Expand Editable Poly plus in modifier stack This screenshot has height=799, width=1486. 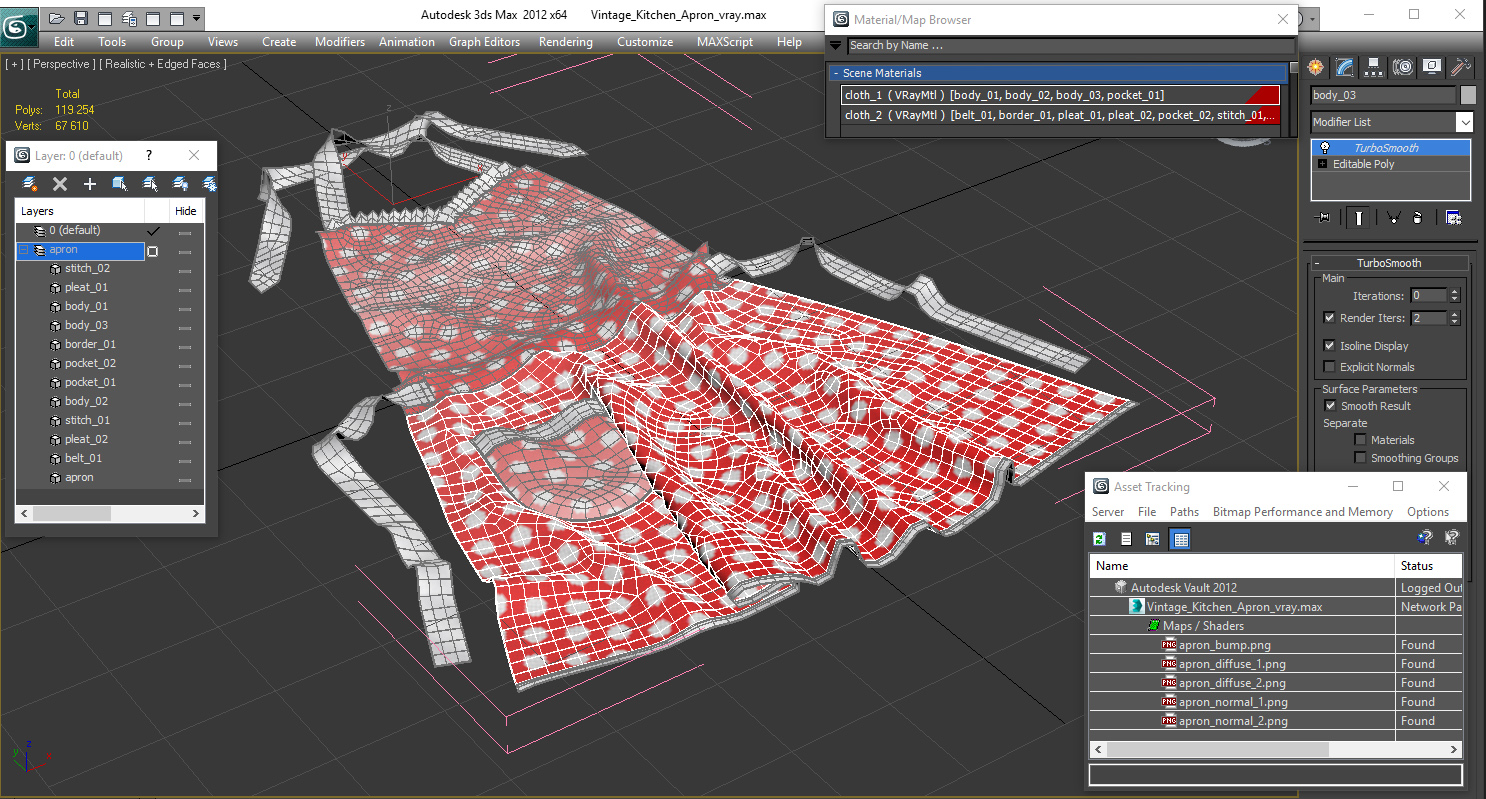[x=1323, y=164]
